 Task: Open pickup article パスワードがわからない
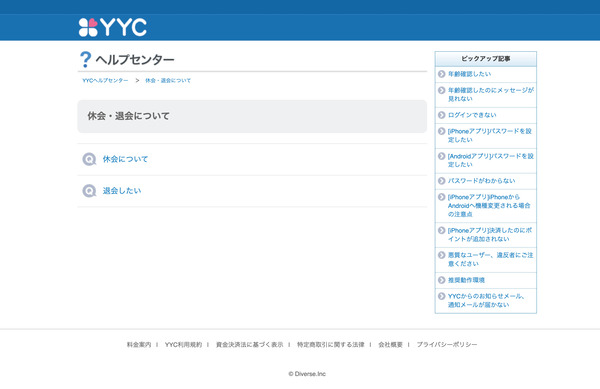(x=482, y=181)
